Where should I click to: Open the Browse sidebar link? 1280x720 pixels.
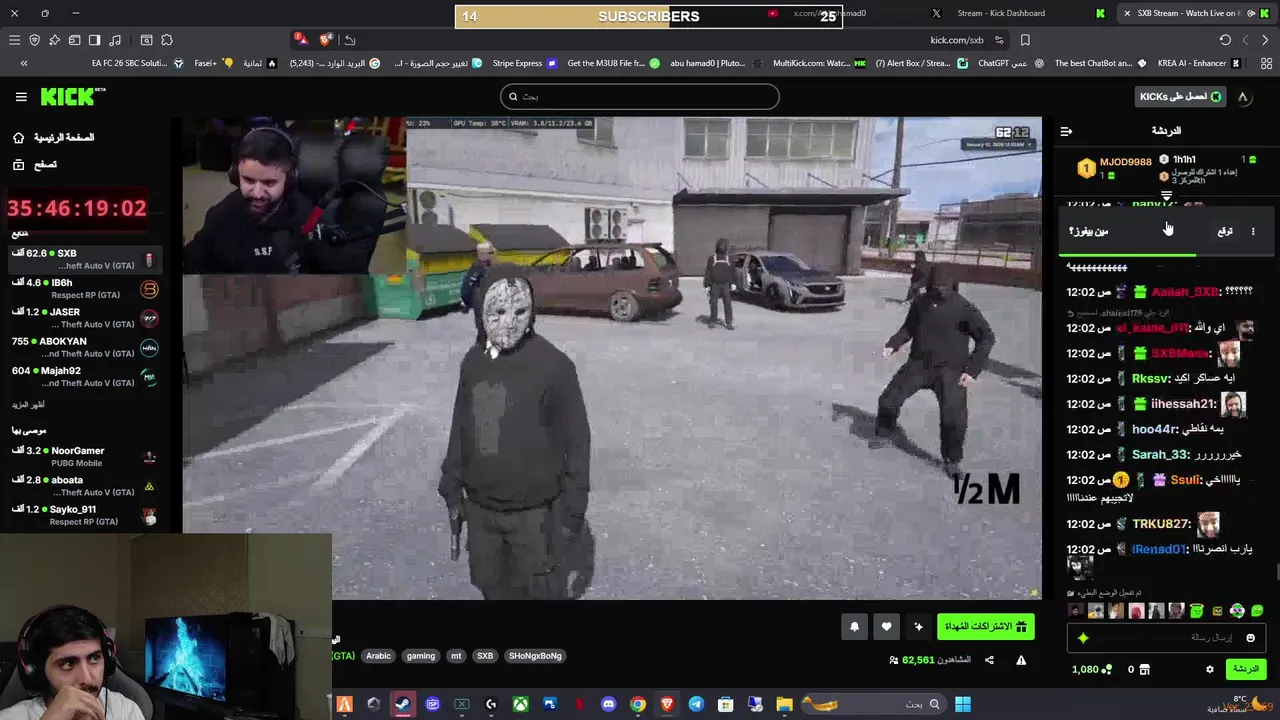coord(35,164)
